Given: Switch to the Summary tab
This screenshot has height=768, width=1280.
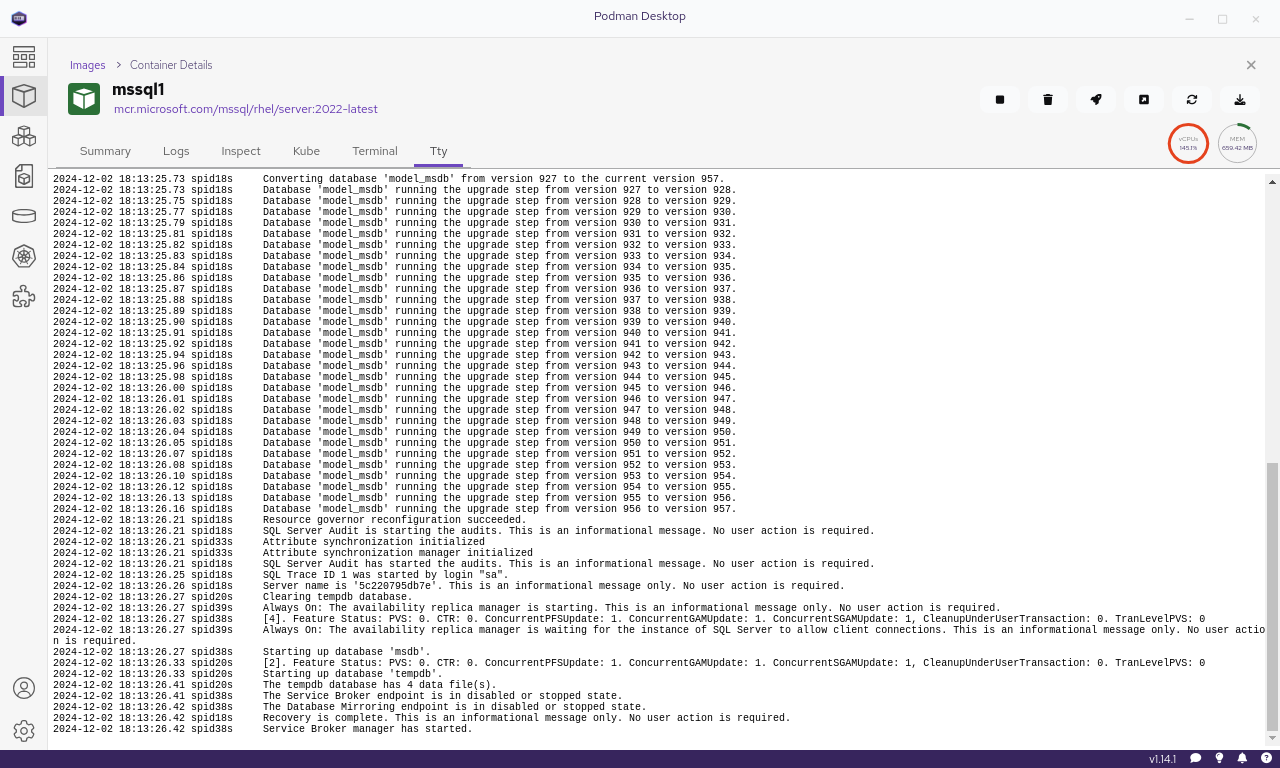Looking at the screenshot, I should [x=105, y=151].
